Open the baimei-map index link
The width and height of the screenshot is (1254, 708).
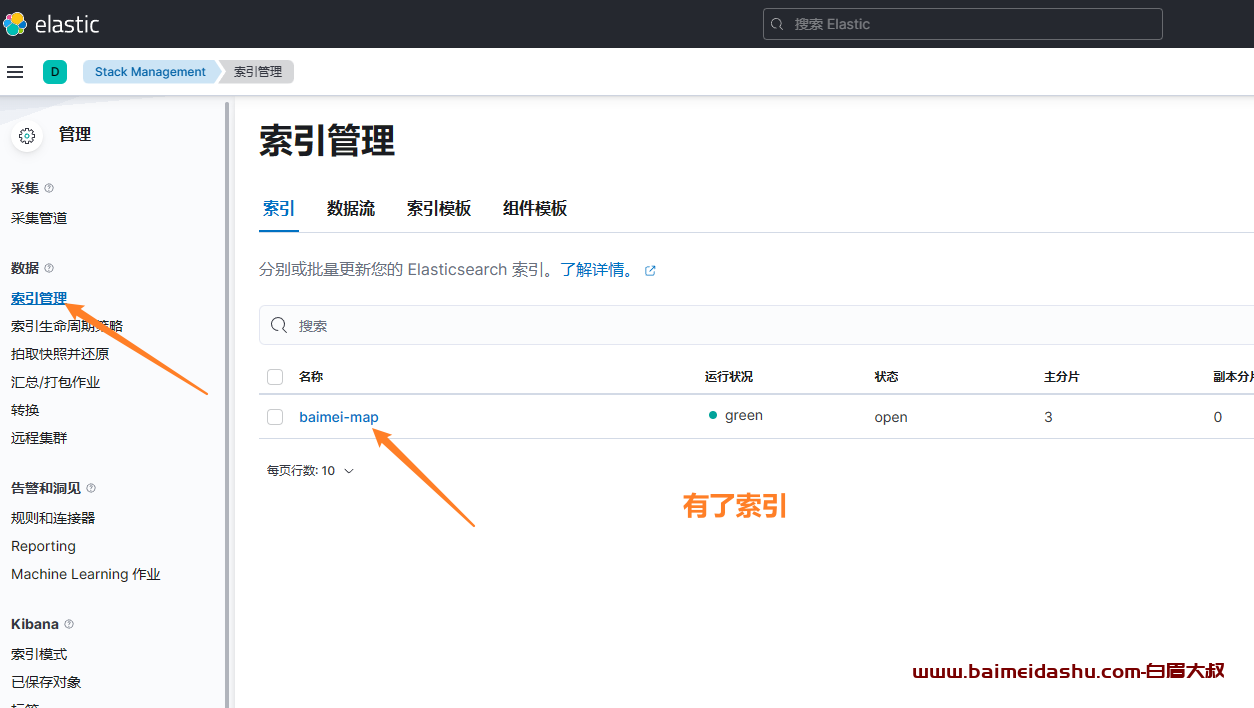coord(339,417)
